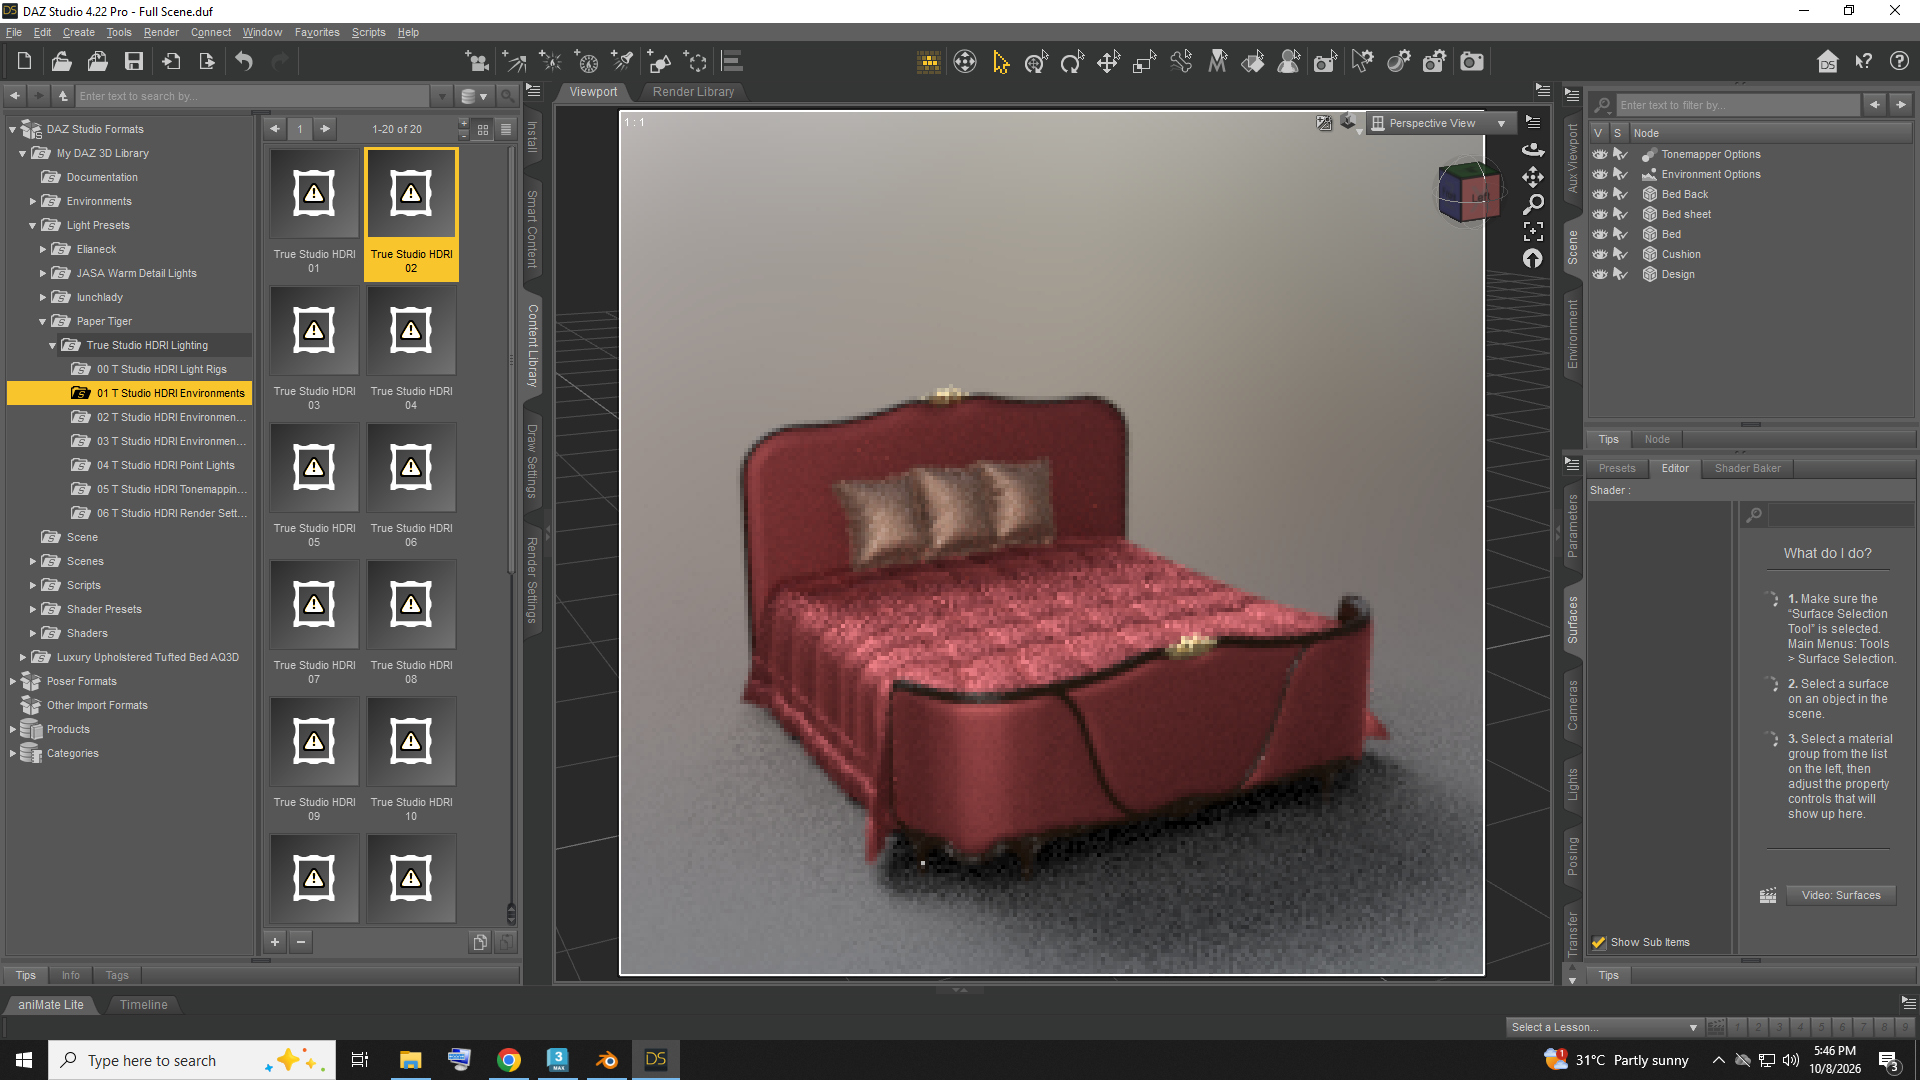Open a file using the folder icon
Screen dimensions: 1920x1080
coord(61,62)
